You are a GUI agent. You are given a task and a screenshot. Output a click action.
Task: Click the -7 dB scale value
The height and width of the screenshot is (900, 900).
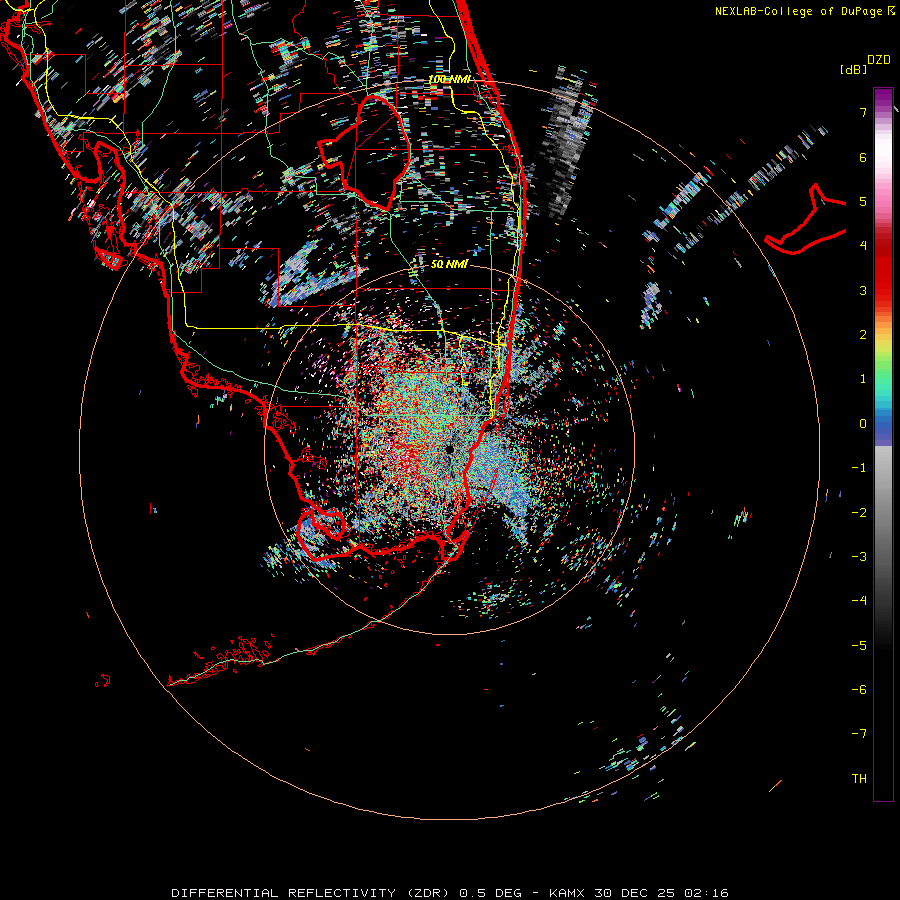tap(859, 734)
